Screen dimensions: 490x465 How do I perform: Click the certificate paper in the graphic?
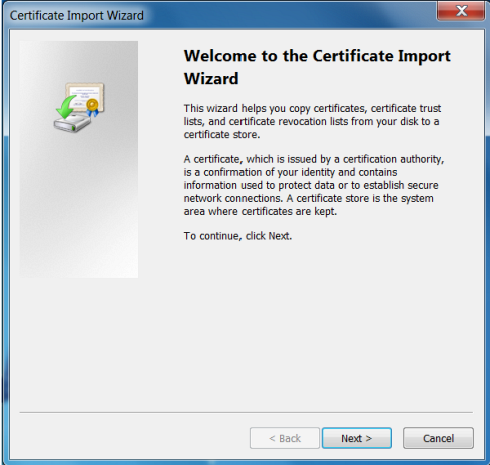pos(85,95)
